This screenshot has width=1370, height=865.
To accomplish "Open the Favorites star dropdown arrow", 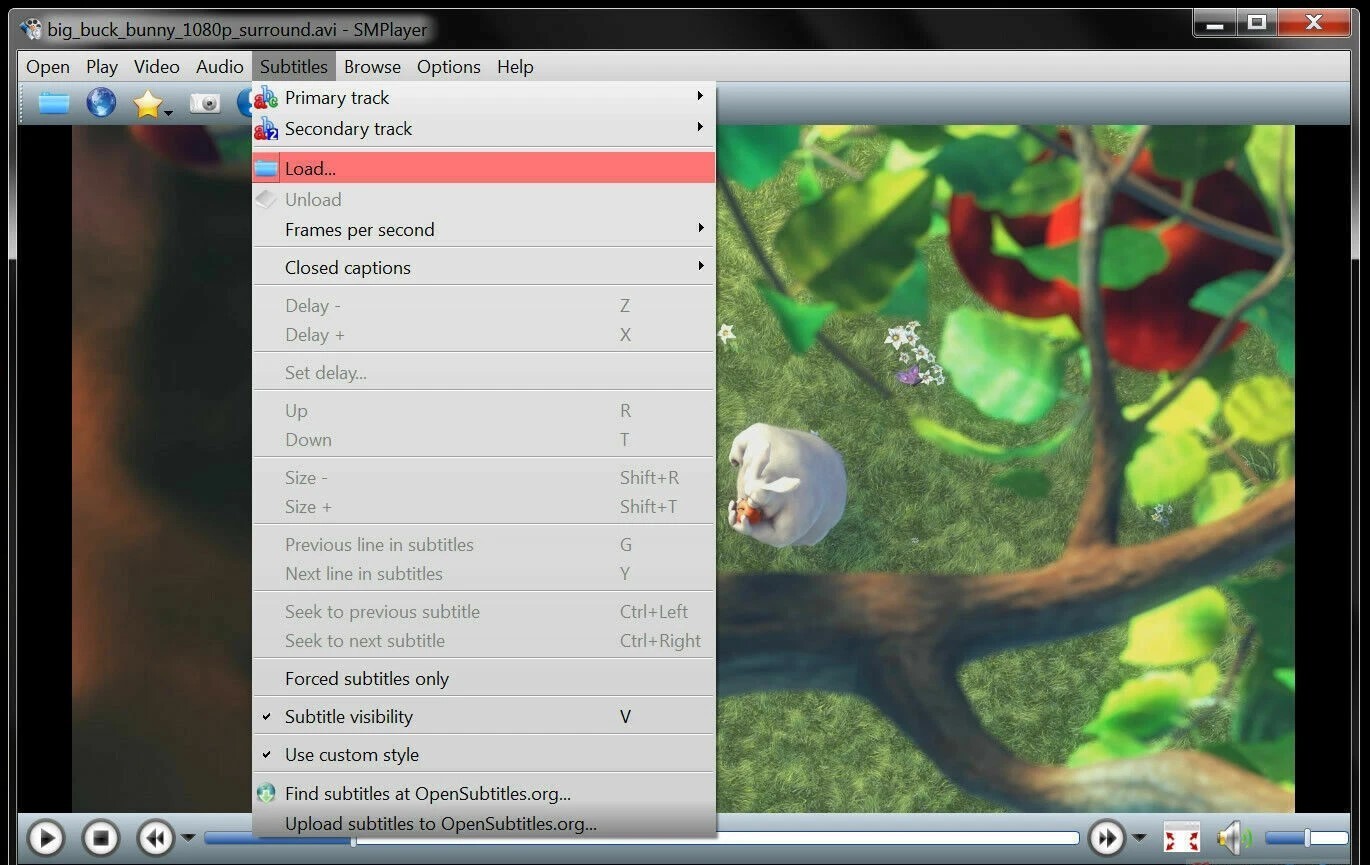I will (x=169, y=112).
